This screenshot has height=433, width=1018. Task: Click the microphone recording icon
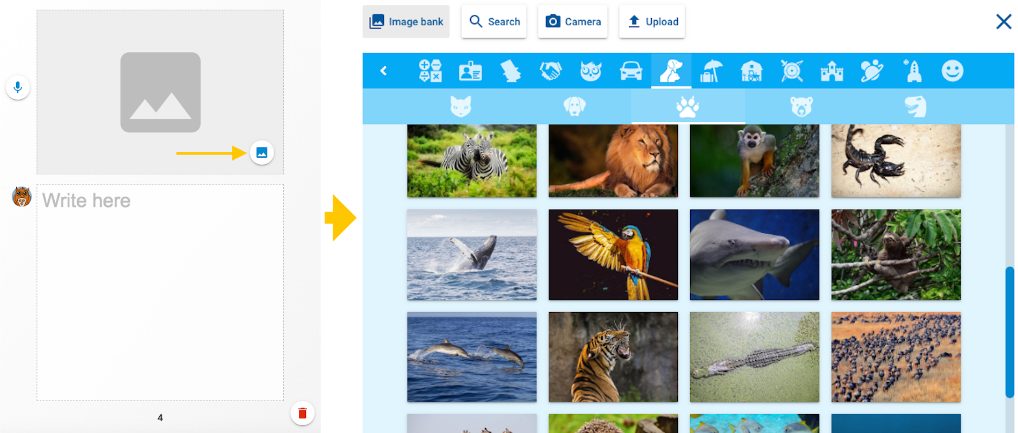(x=18, y=87)
